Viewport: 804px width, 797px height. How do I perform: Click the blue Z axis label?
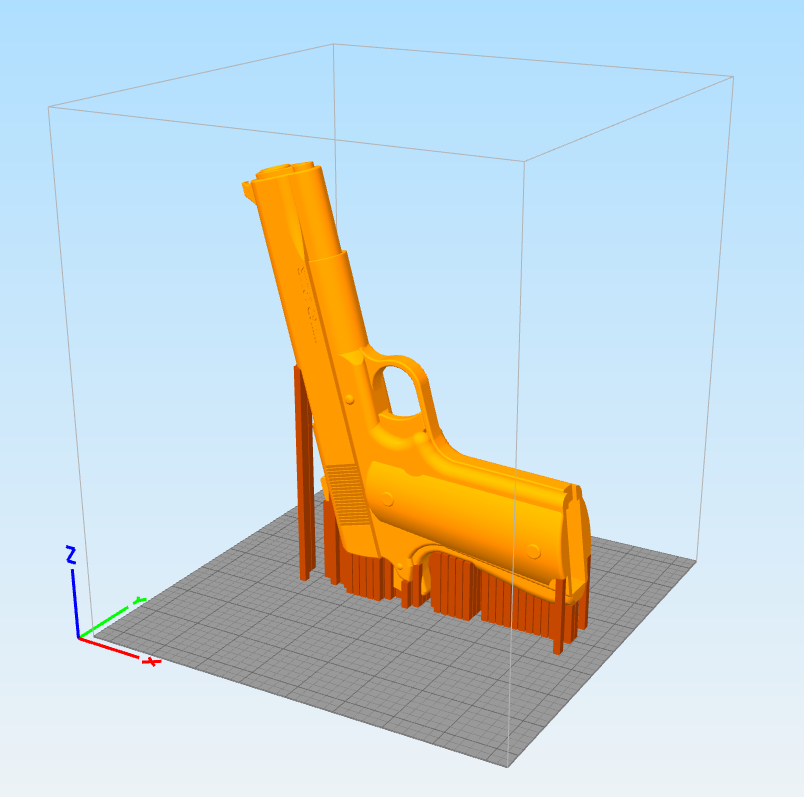click(x=71, y=555)
